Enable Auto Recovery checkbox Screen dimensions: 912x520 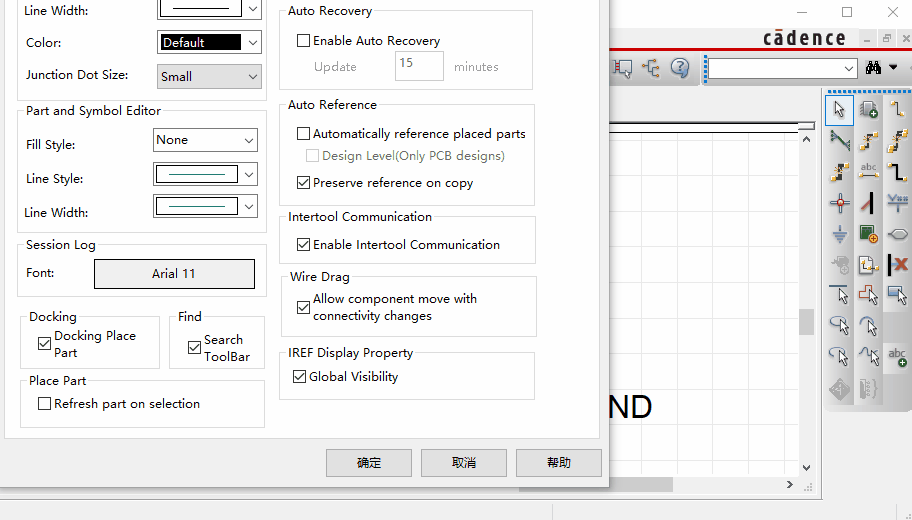click(x=304, y=41)
